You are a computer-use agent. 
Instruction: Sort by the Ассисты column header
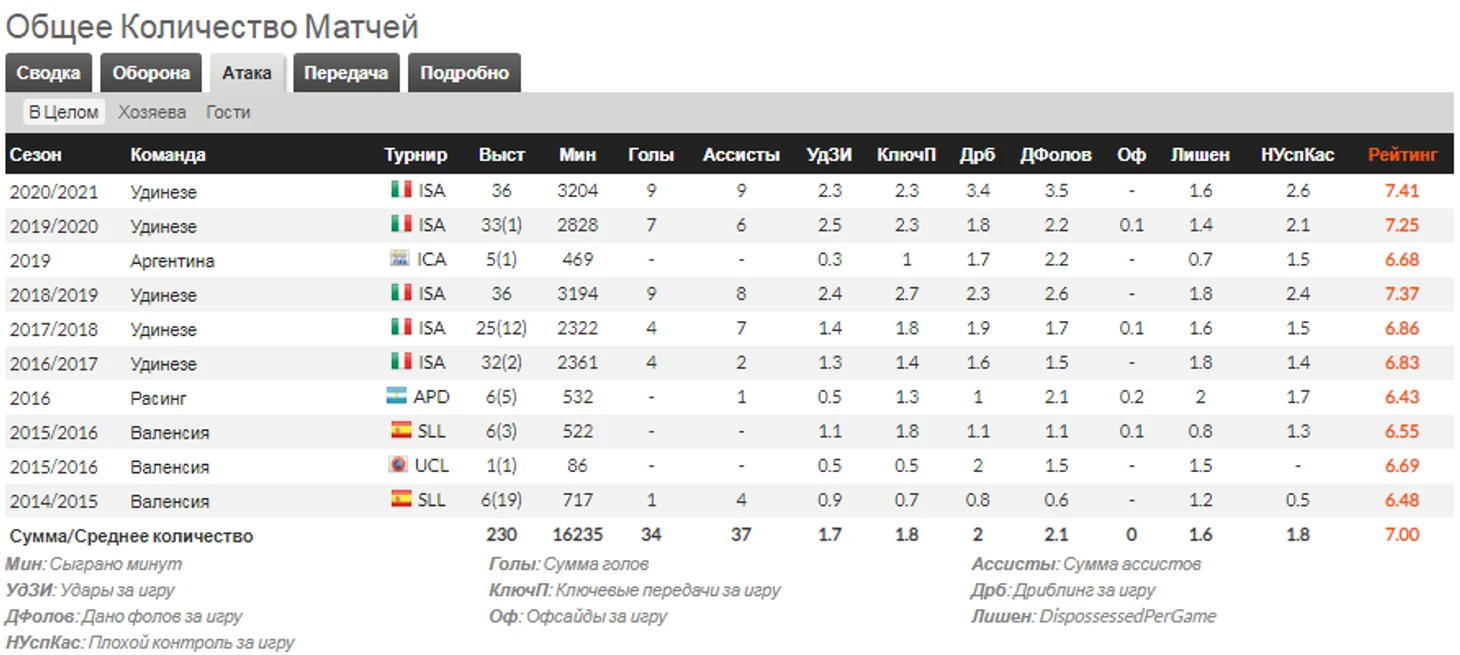pyautogui.click(x=741, y=155)
